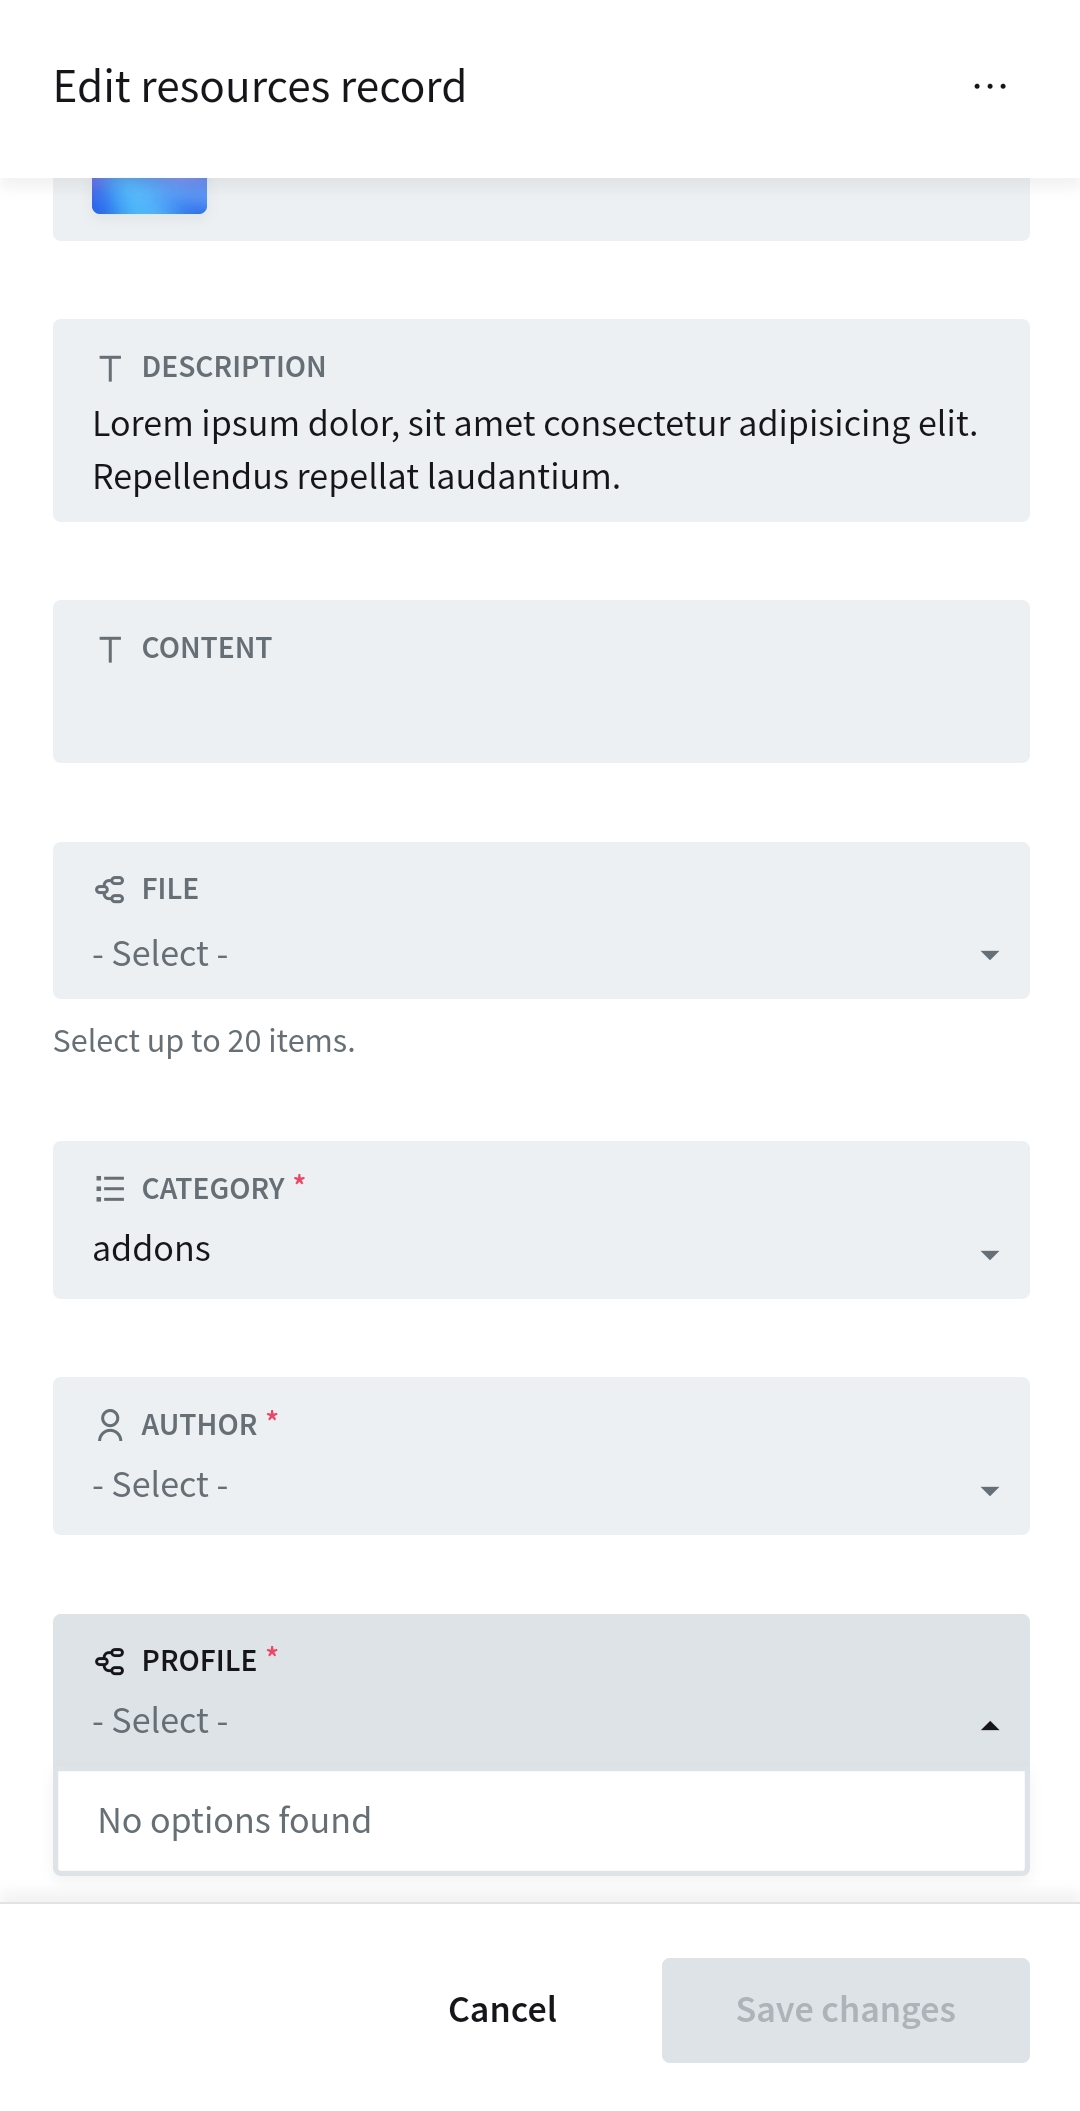This screenshot has width=1080, height=2111.
Task: Click the person icon beside Author
Action: (x=111, y=1423)
